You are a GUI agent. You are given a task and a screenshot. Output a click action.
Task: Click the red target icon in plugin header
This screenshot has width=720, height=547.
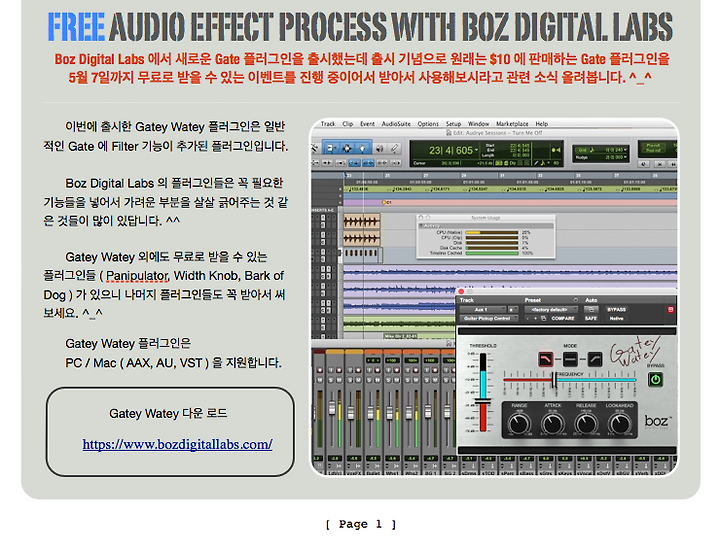coord(670,310)
